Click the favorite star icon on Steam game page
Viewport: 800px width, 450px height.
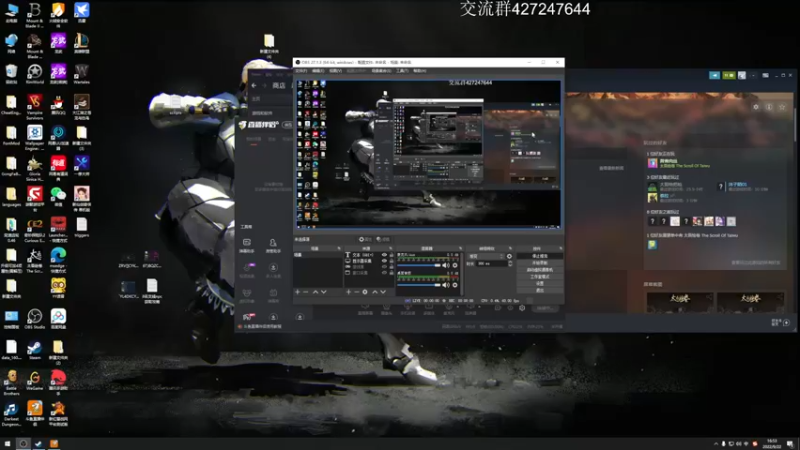pos(782,107)
